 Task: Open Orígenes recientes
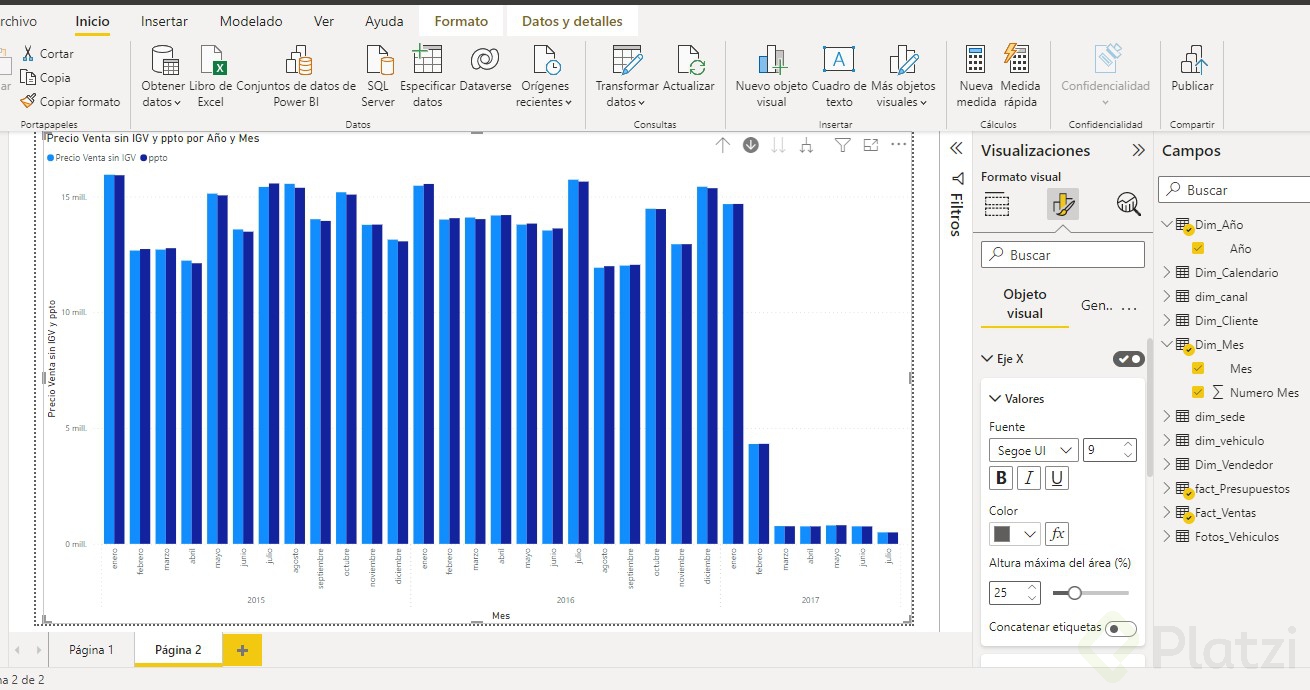pyautogui.click(x=545, y=76)
